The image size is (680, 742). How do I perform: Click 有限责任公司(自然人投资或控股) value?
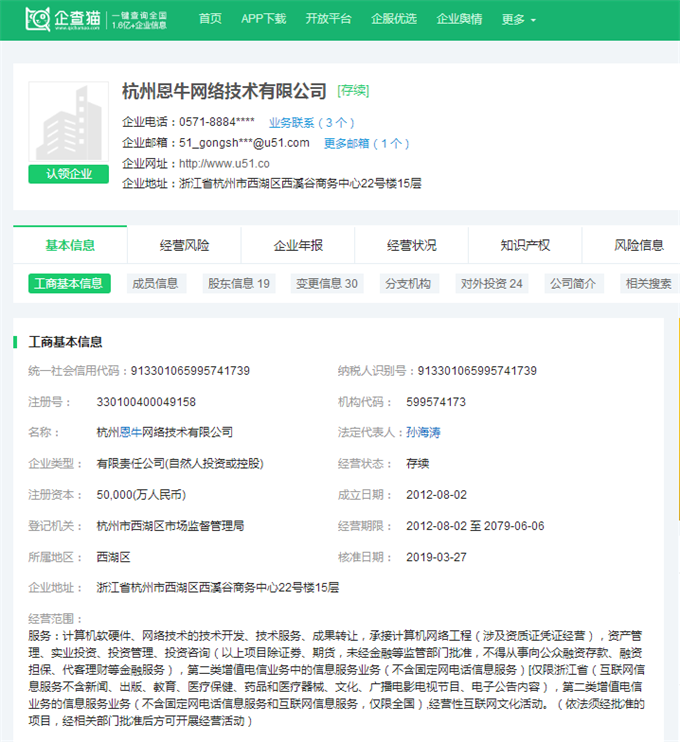coord(180,463)
